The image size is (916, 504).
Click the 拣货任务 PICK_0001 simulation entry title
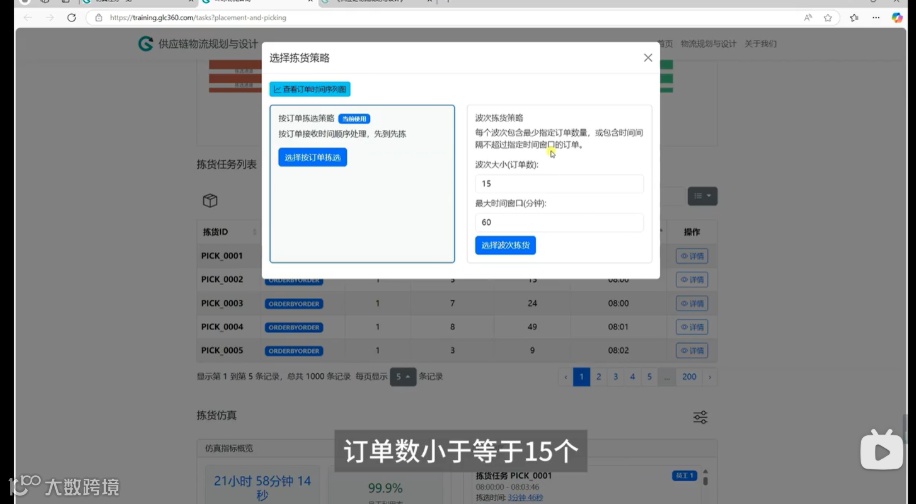513,475
